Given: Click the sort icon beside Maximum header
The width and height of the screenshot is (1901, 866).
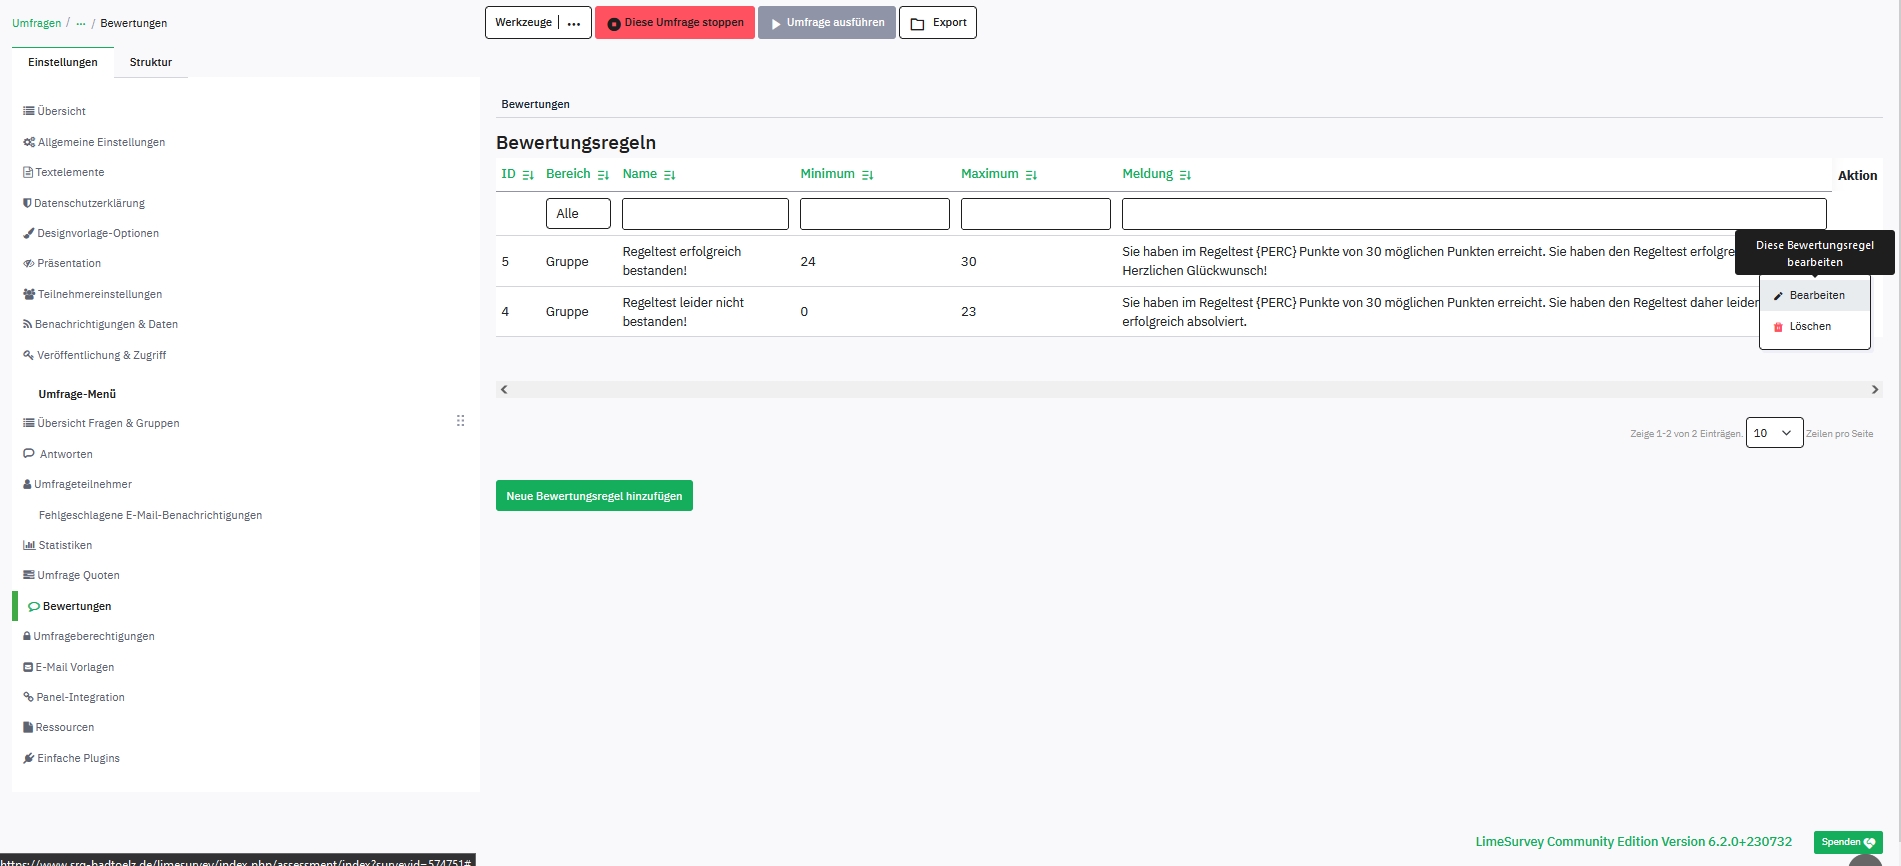Looking at the screenshot, I should point(1031,175).
